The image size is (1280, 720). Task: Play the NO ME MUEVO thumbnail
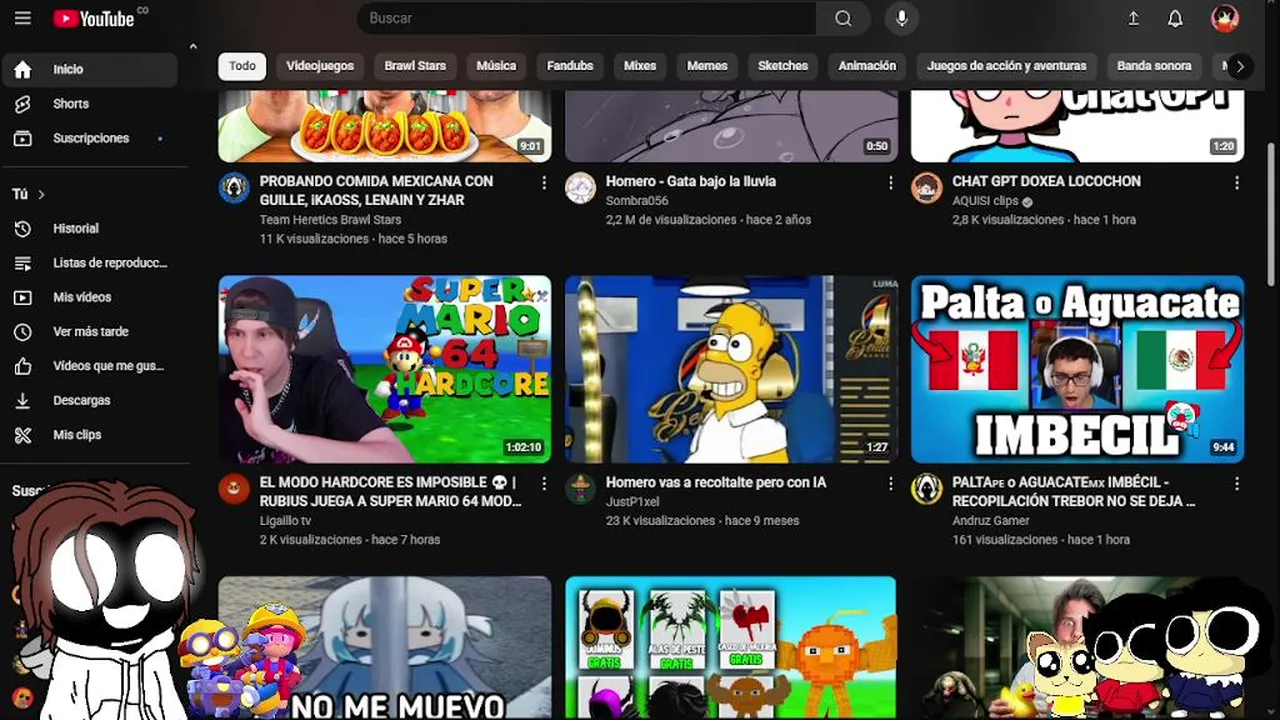click(x=385, y=648)
